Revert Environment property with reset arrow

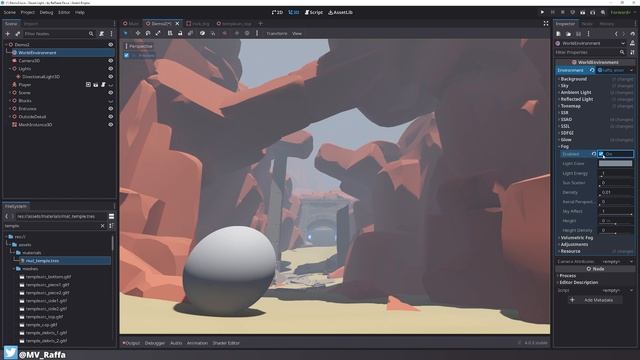pyautogui.click(x=592, y=70)
